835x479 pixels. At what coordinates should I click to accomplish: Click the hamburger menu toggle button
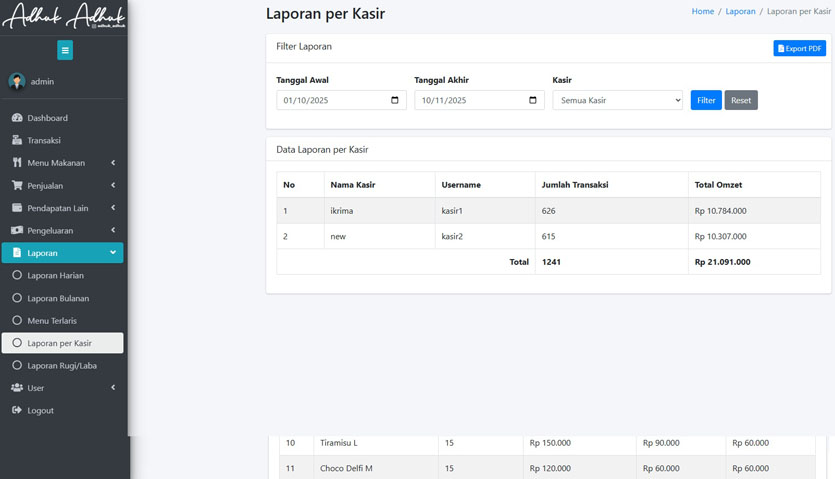click(65, 50)
